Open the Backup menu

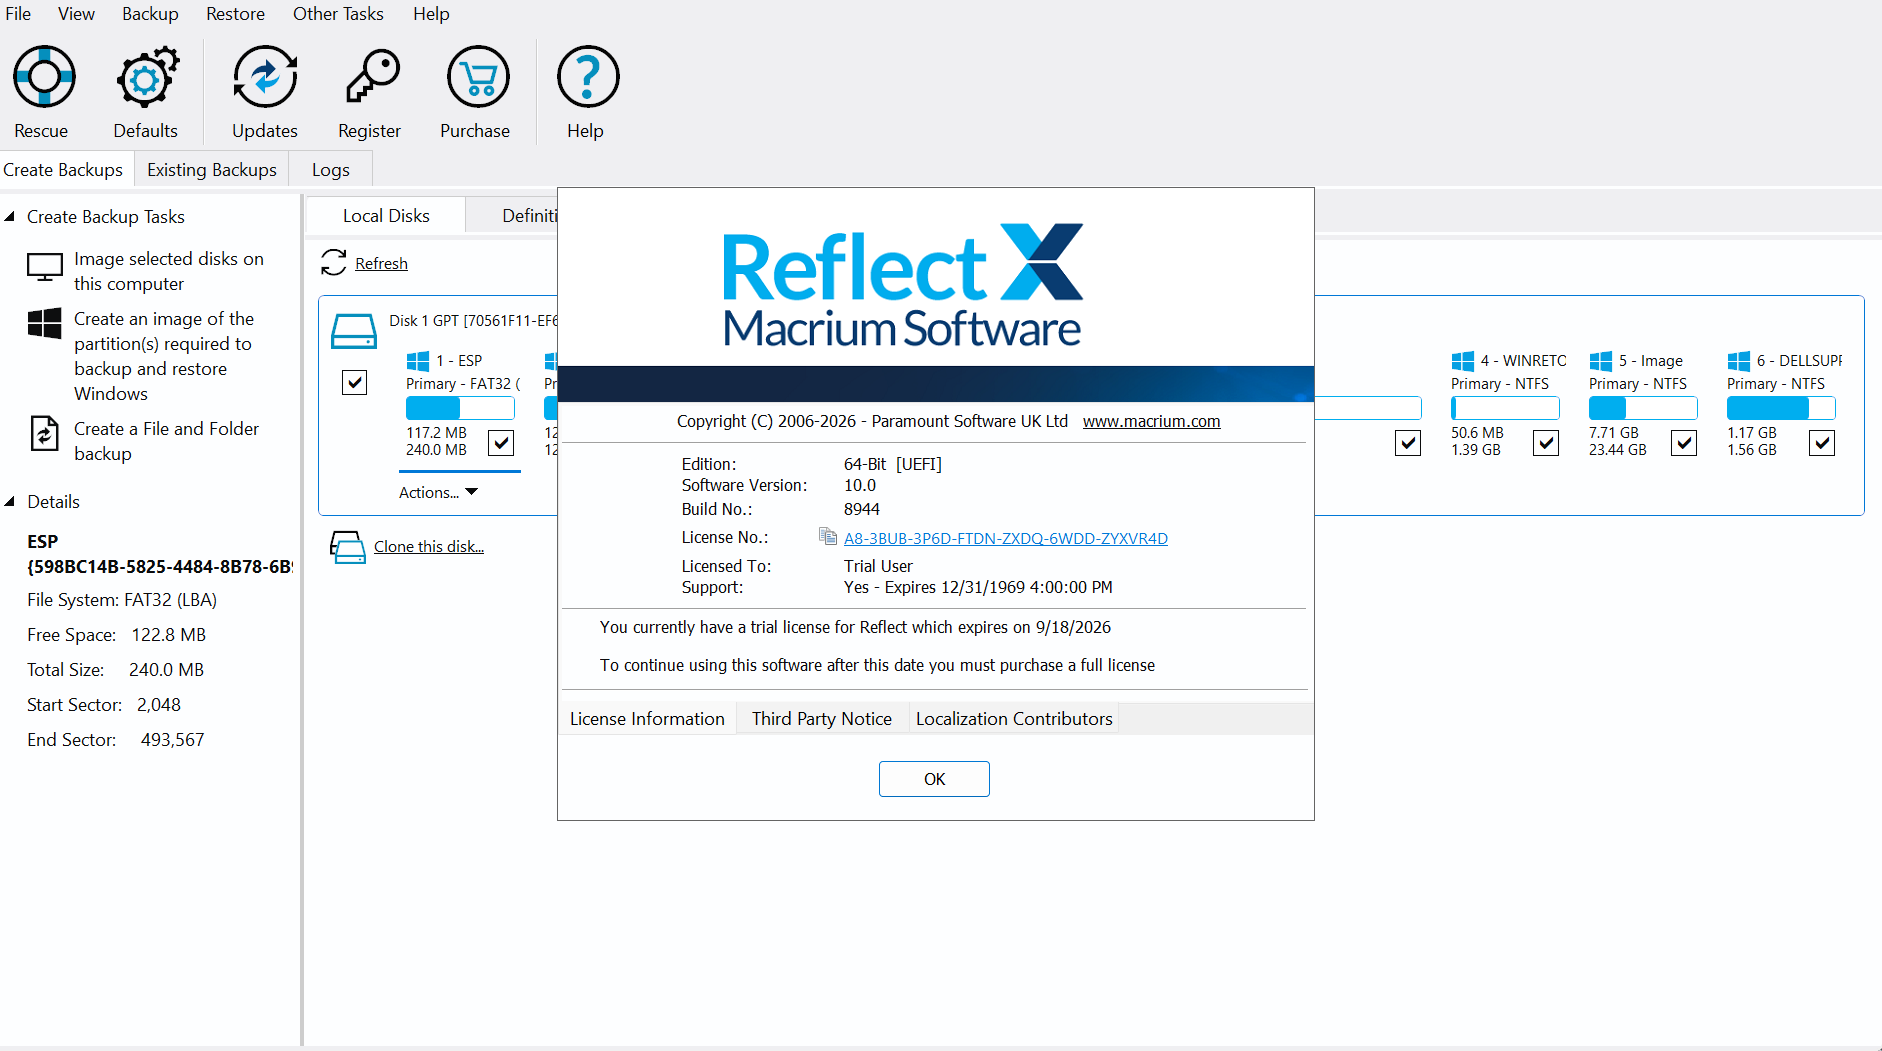[150, 14]
